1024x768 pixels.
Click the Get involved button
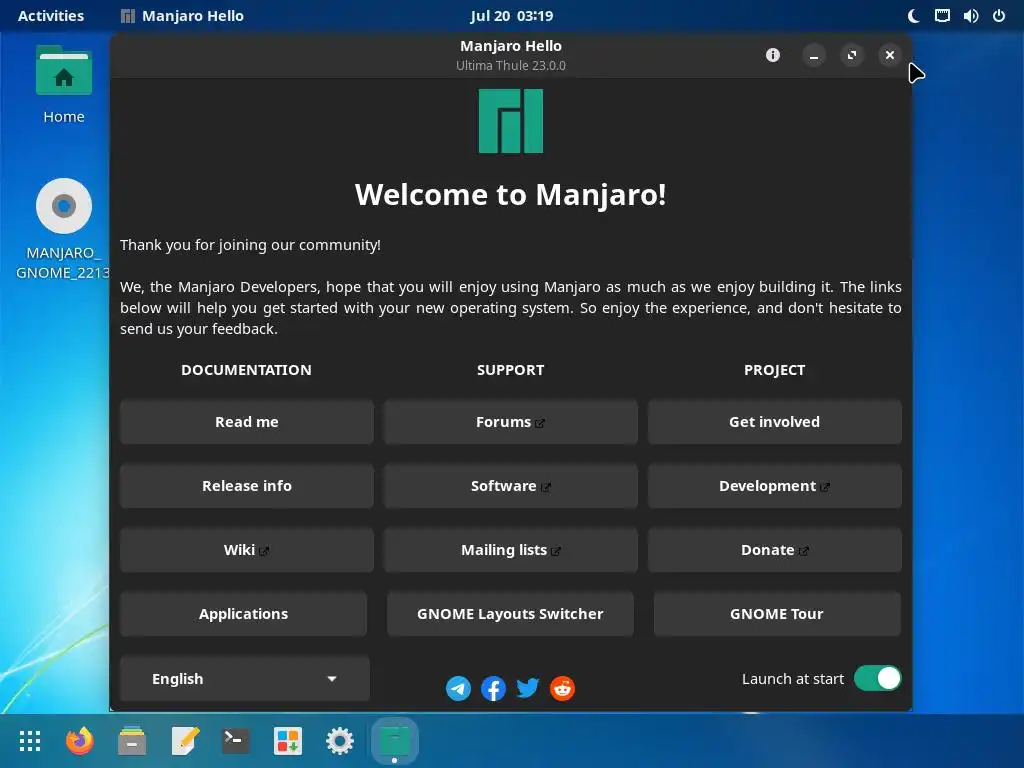coord(775,422)
